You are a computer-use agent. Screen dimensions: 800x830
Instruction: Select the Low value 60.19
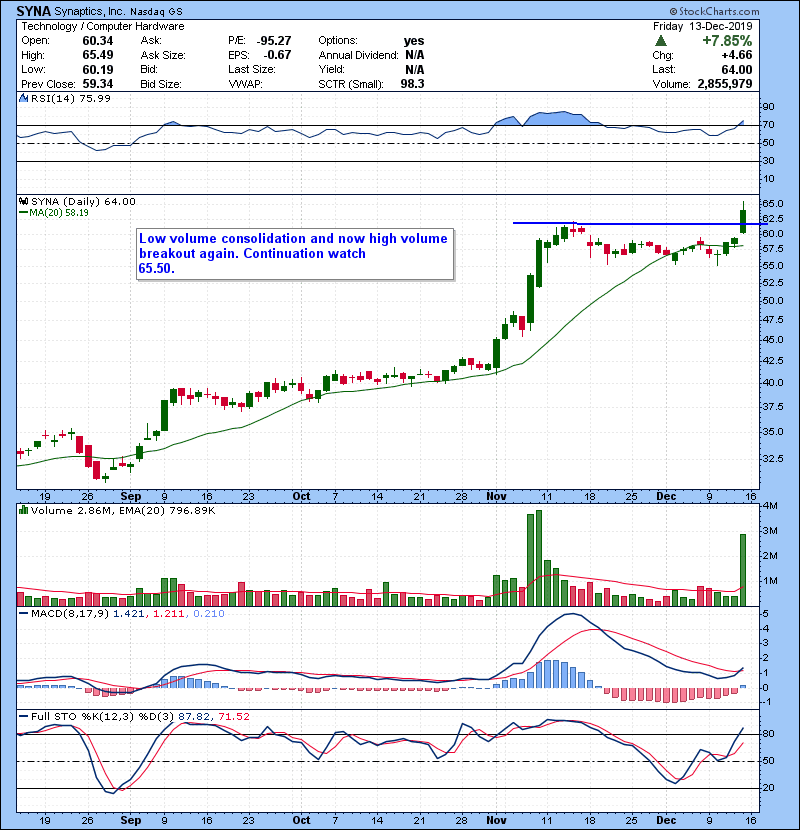tap(98, 70)
